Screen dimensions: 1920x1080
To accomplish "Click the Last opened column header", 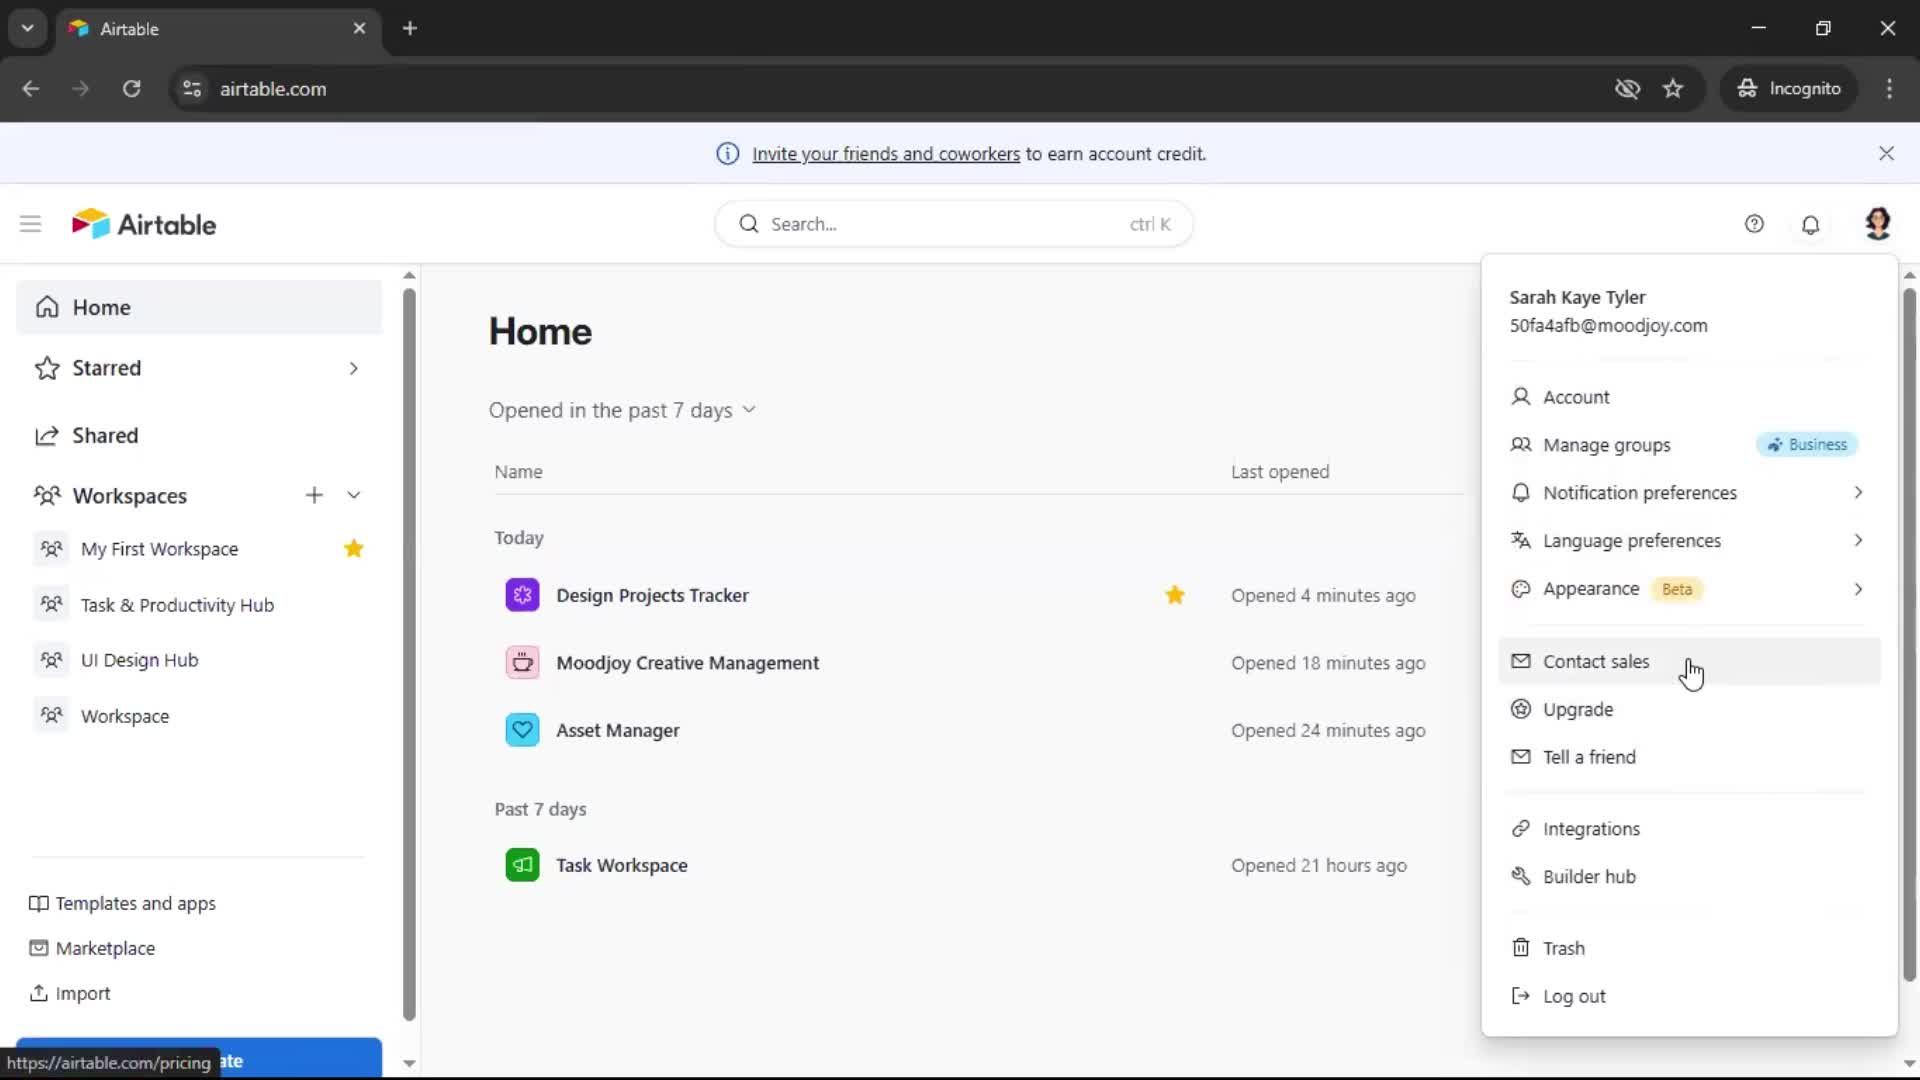I will 1280,472.
